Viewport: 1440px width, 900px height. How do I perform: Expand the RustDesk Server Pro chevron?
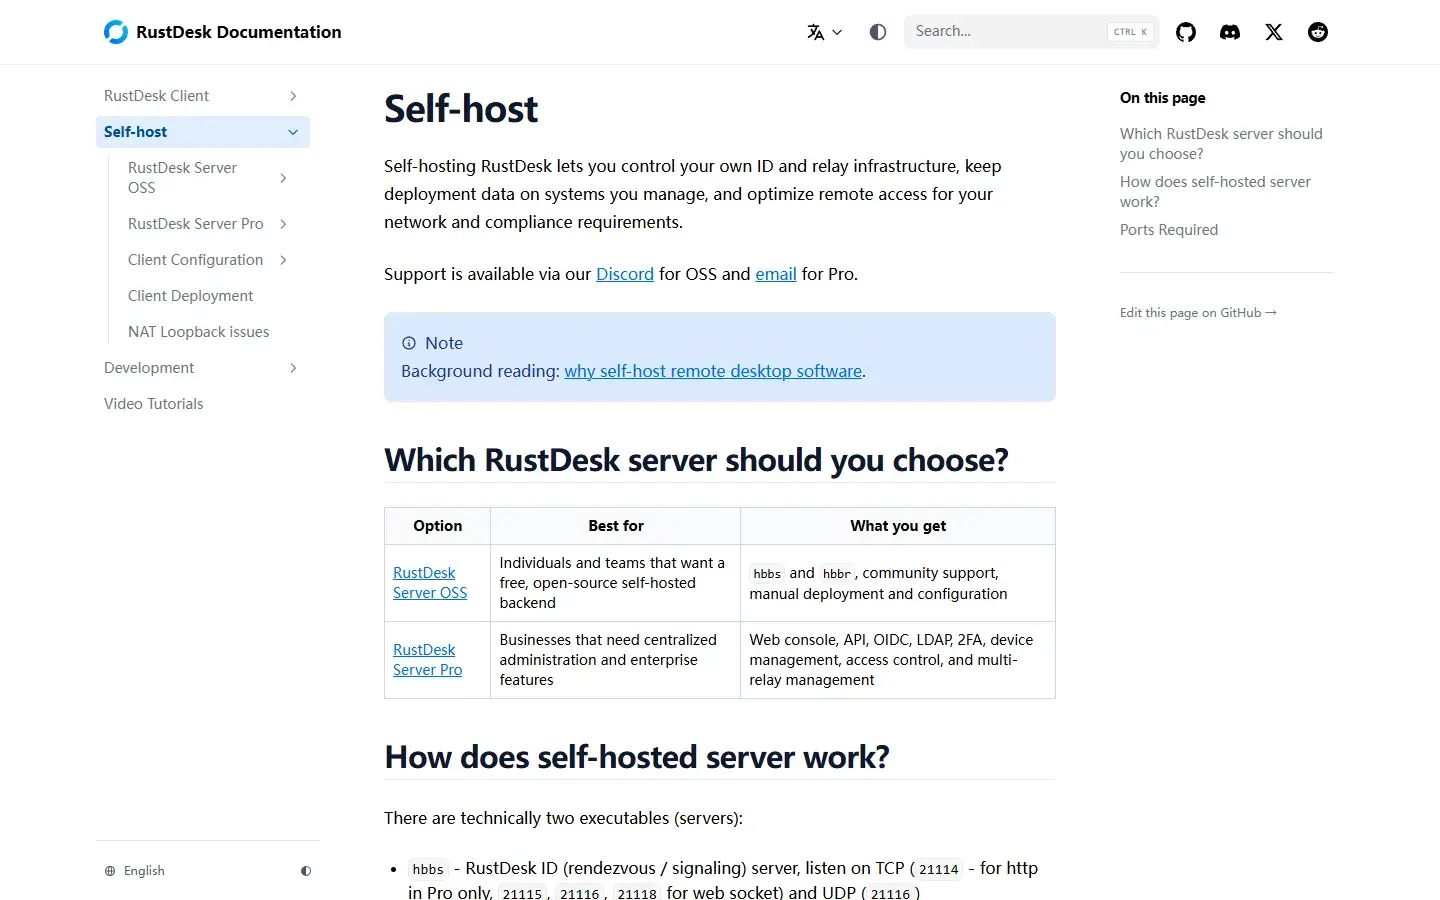tap(283, 224)
